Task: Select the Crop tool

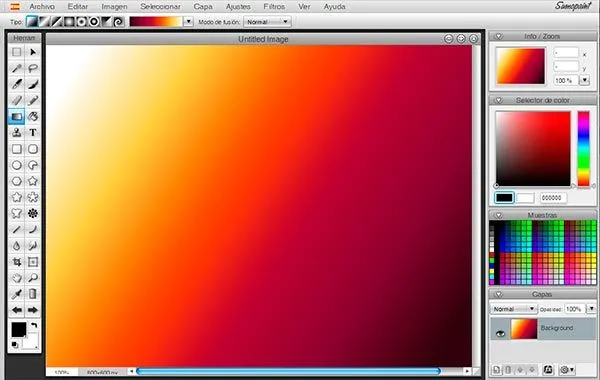Action: pyautogui.click(x=16, y=262)
